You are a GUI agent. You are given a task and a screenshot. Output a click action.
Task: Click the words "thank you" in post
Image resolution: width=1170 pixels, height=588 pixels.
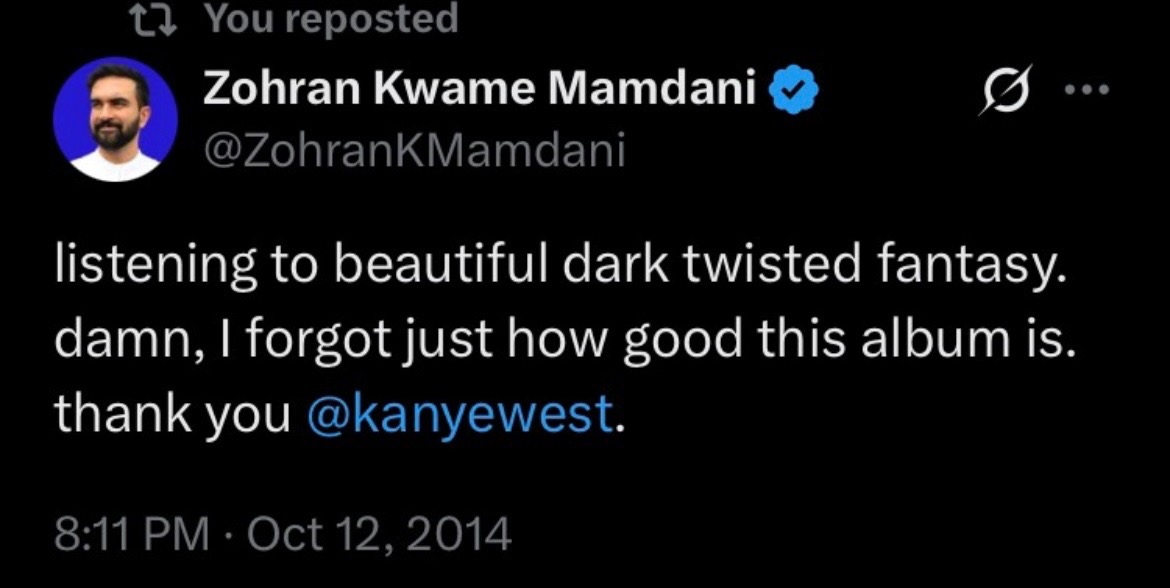point(171,415)
